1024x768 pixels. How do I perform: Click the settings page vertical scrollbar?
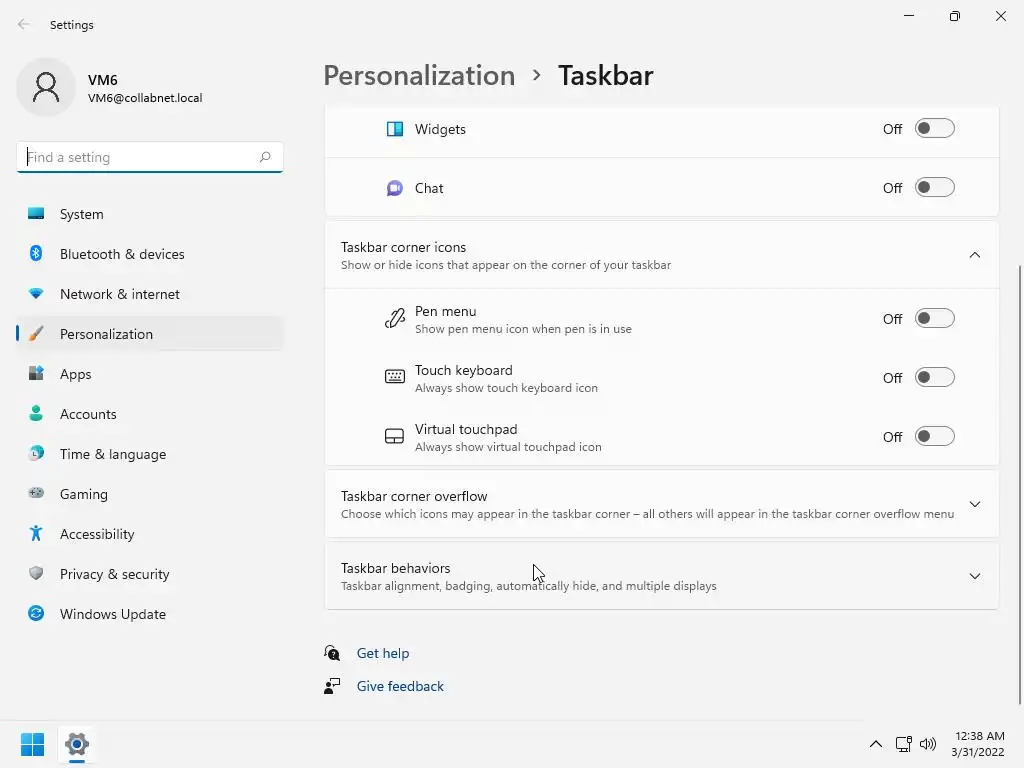pos(1019,480)
